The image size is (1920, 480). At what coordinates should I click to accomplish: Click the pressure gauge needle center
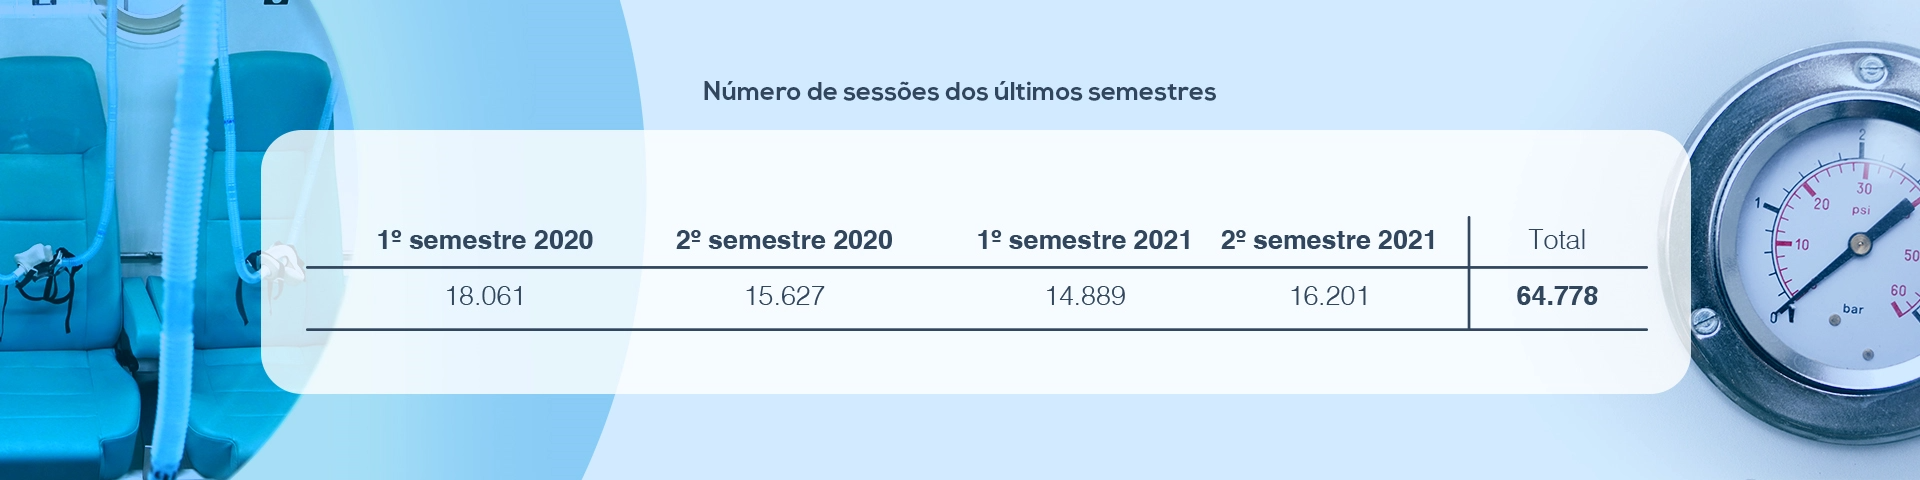point(1859,242)
